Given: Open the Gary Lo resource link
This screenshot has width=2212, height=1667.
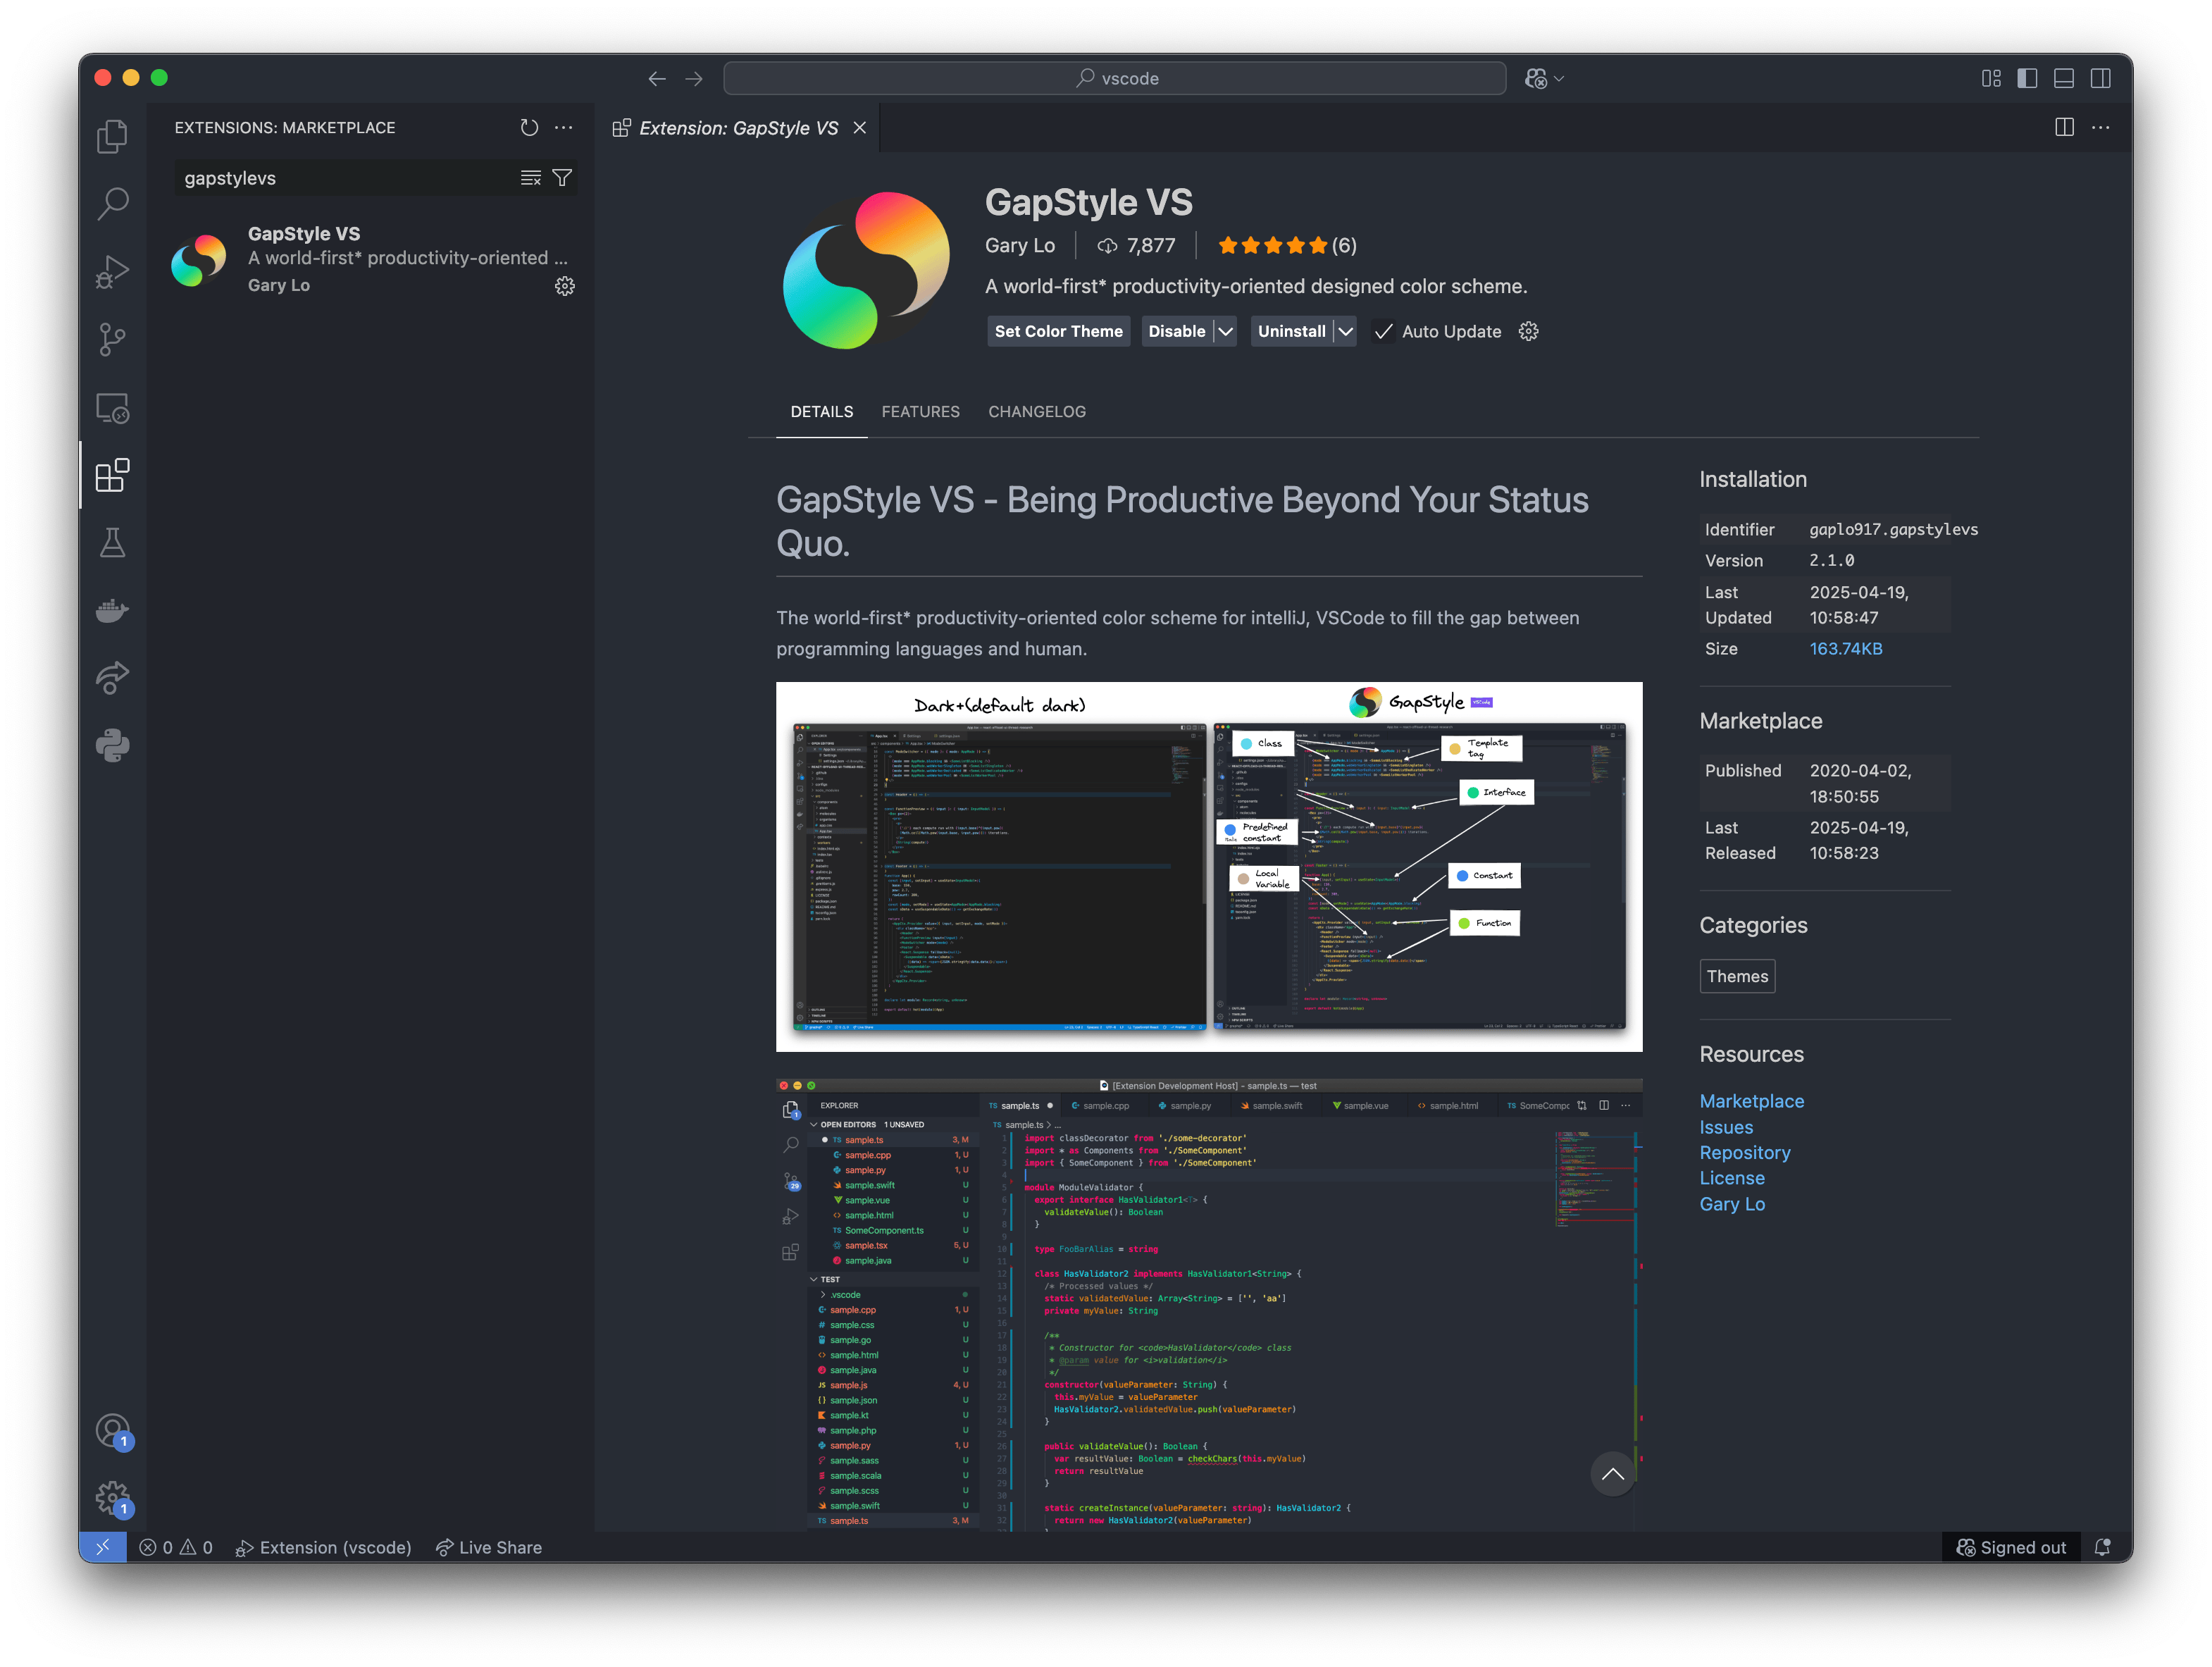Looking at the screenshot, I should coord(1731,1204).
